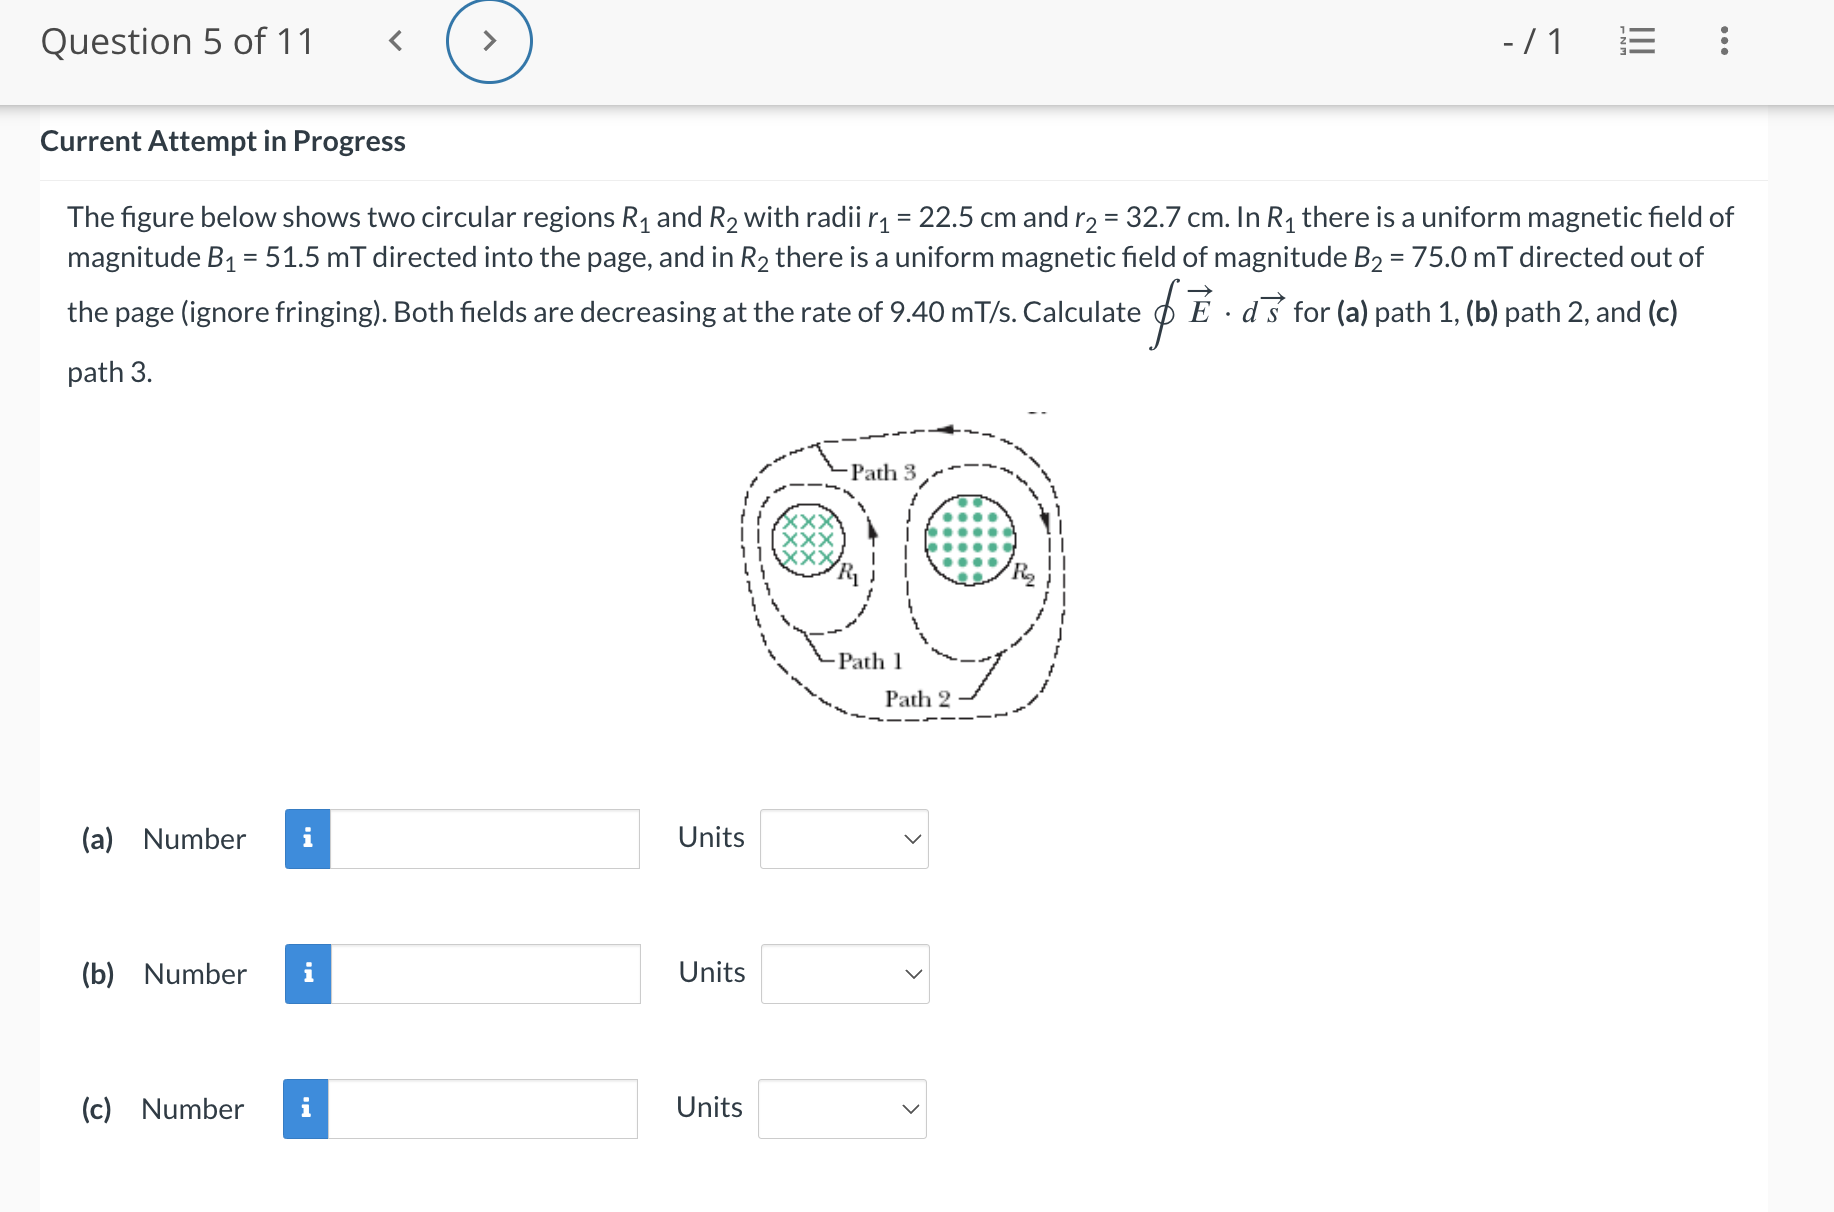This screenshot has width=1834, height=1212.
Task: Select the 'Question 5 of 11' header
Action: 178,41
